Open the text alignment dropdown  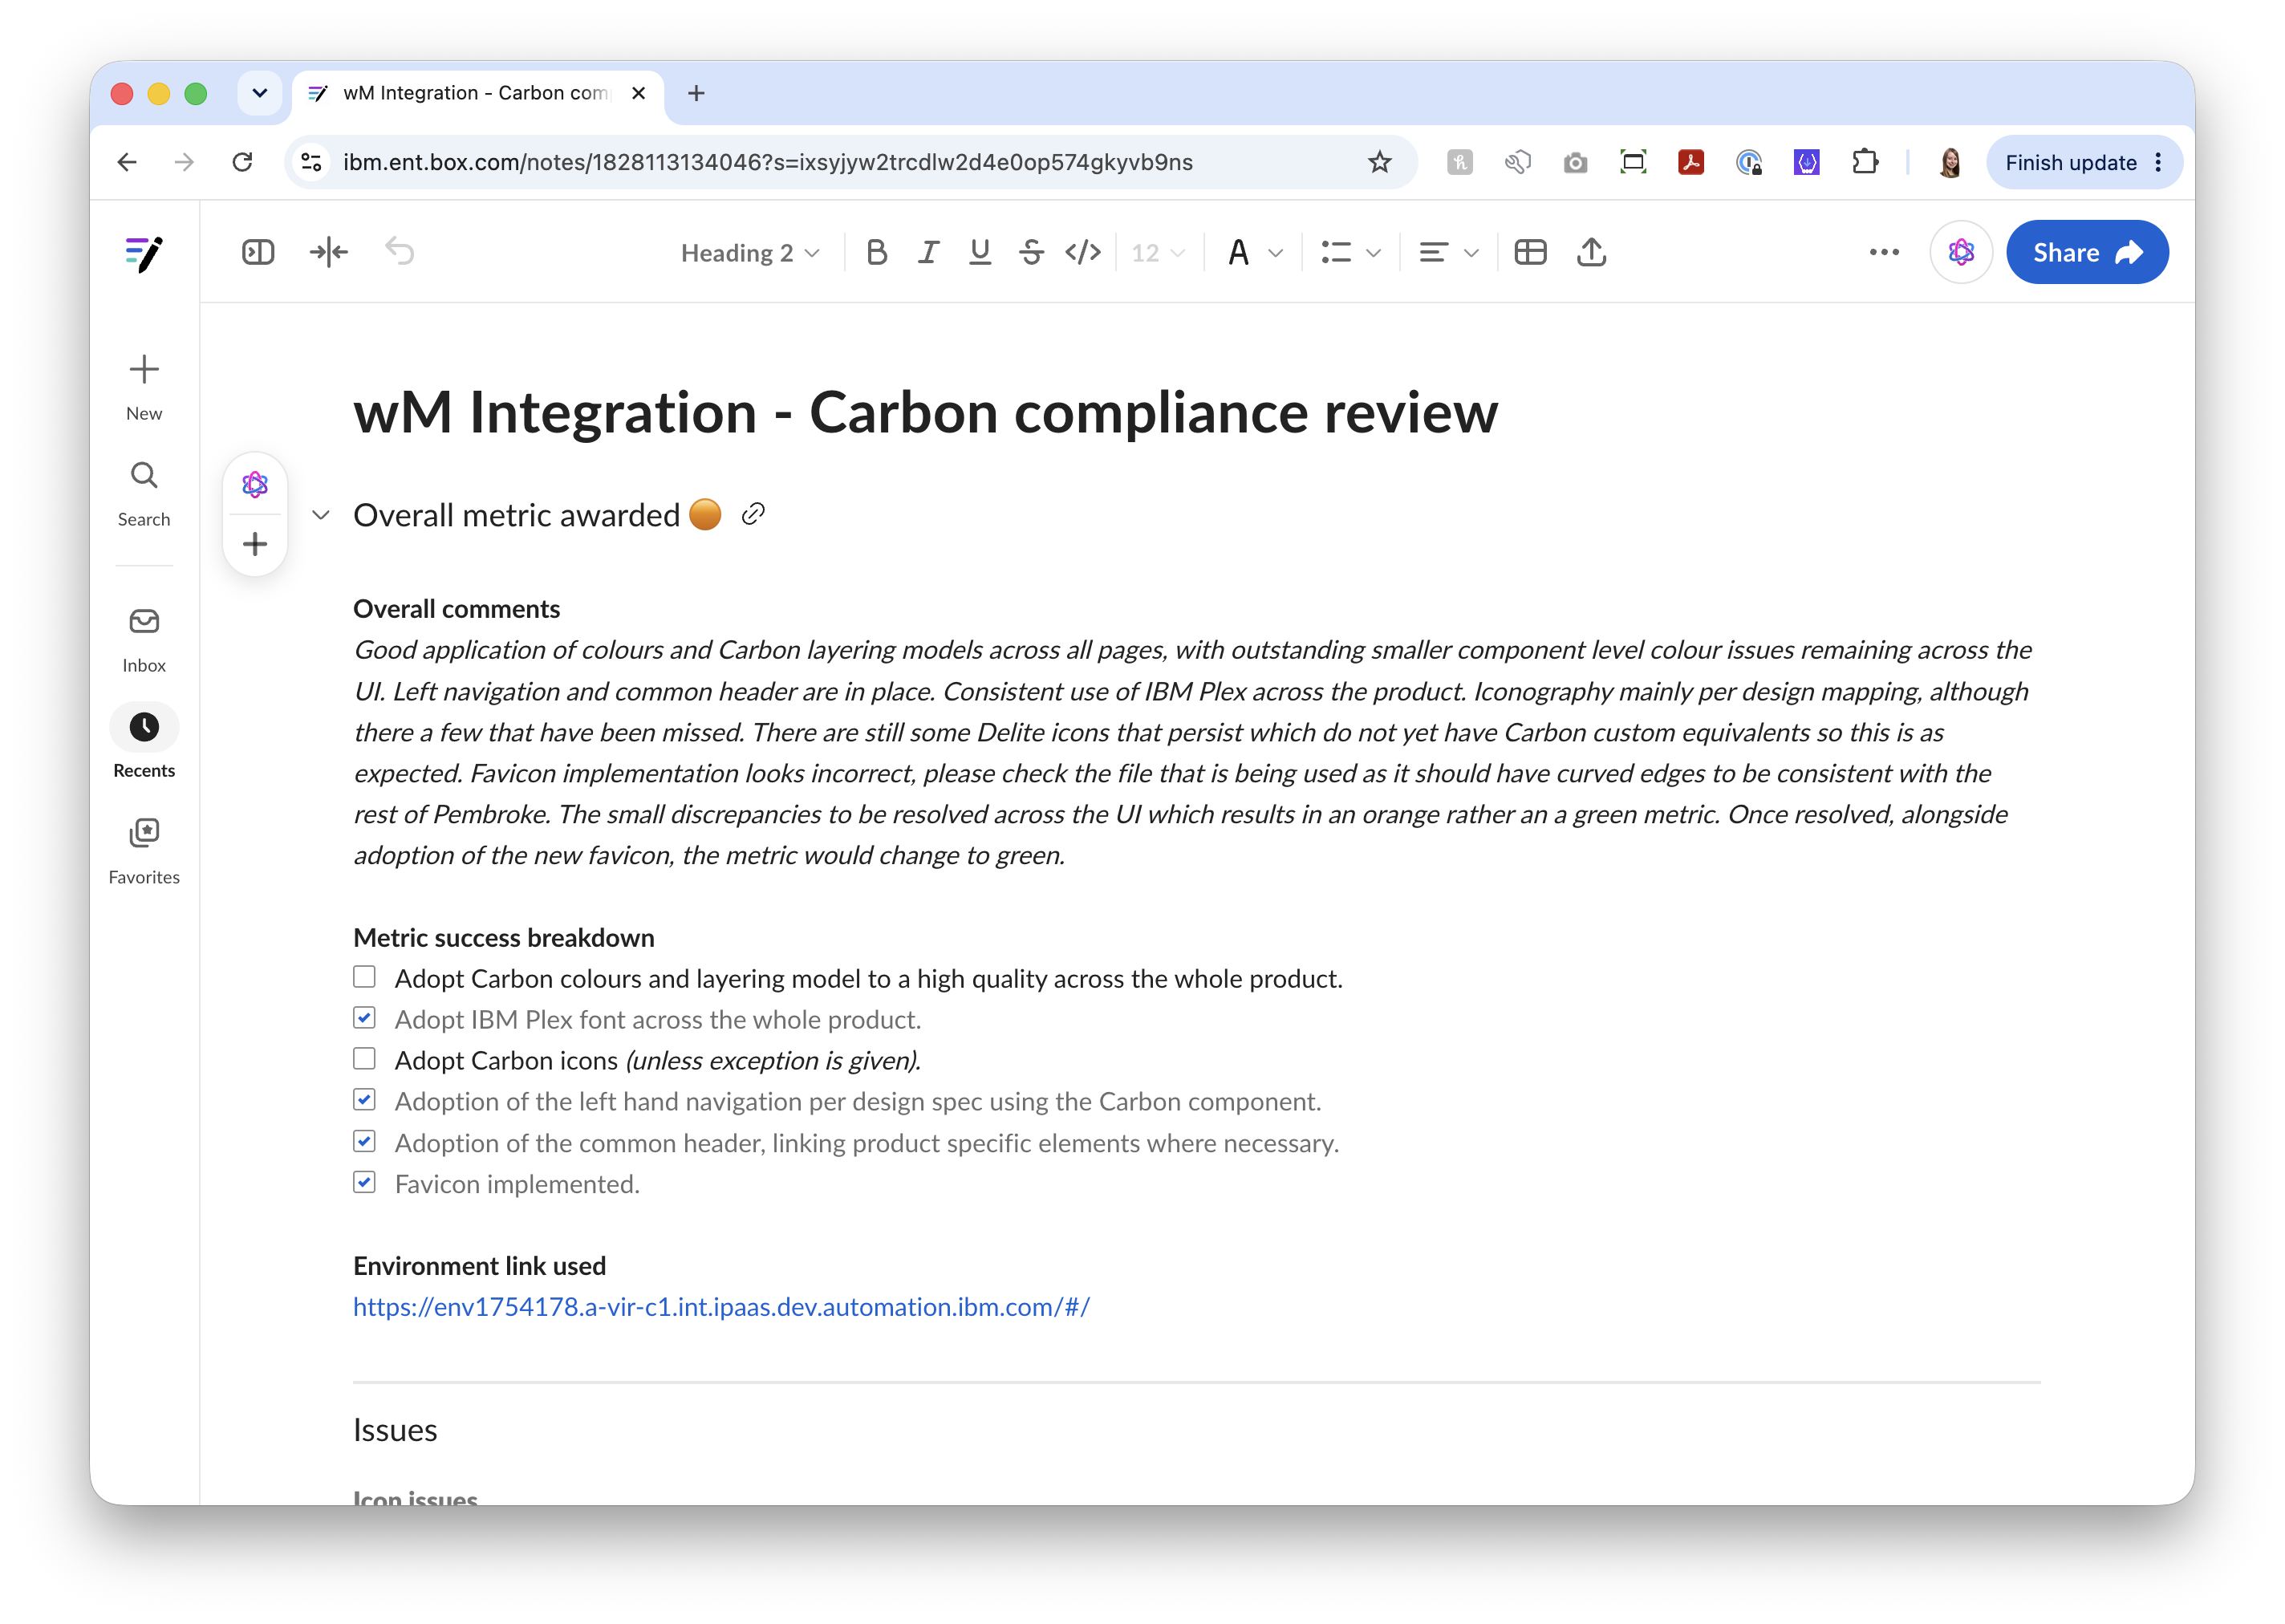(1448, 252)
